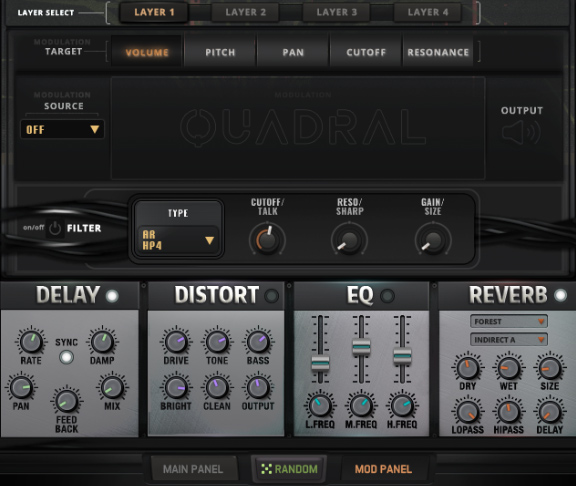Switch to Layer 3

336,12
